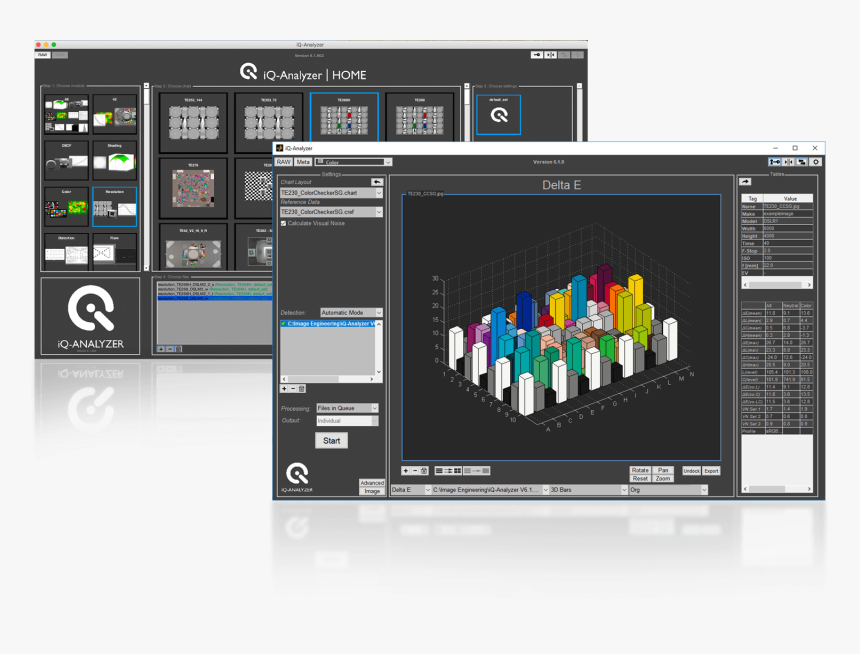Select the Distortion module thumbnail in HOME window
The width and height of the screenshot is (860, 654).
pyautogui.click(x=66, y=252)
